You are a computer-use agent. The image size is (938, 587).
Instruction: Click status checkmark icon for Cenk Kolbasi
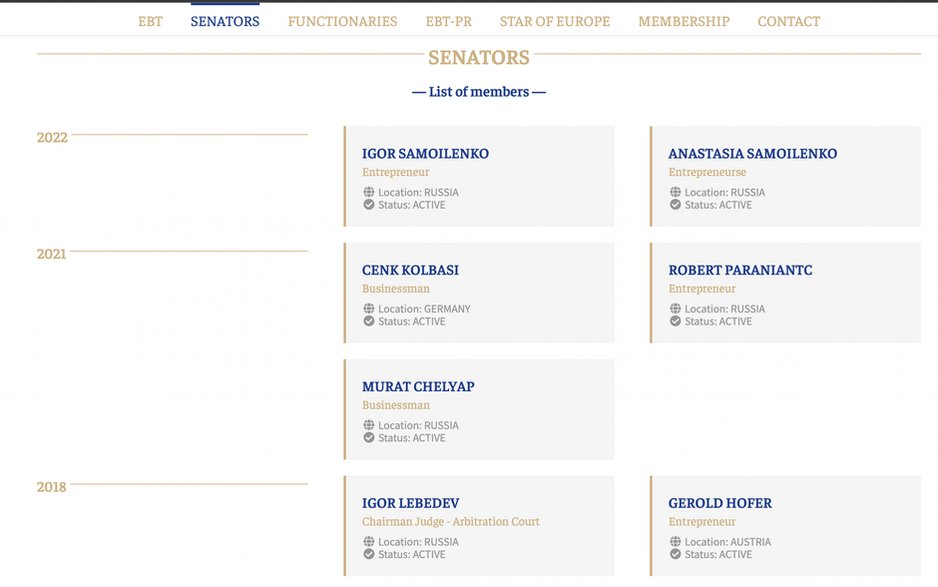click(x=368, y=321)
